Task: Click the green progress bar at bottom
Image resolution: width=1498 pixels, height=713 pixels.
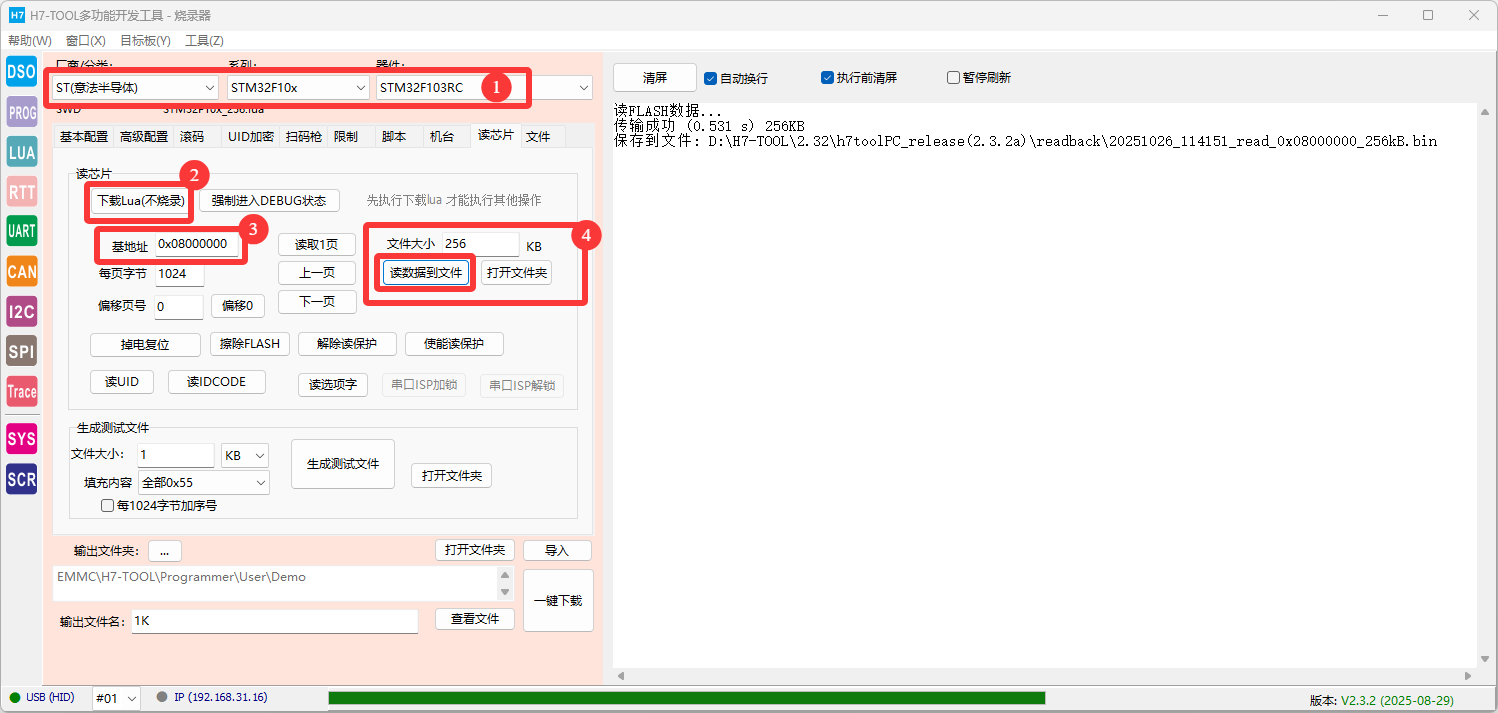Action: [x=686, y=698]
